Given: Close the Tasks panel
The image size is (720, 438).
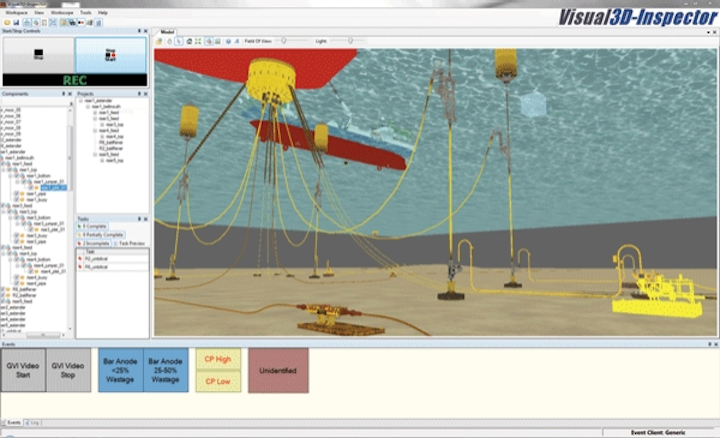Looking at the screenshot, I should [x=146, y=219].
